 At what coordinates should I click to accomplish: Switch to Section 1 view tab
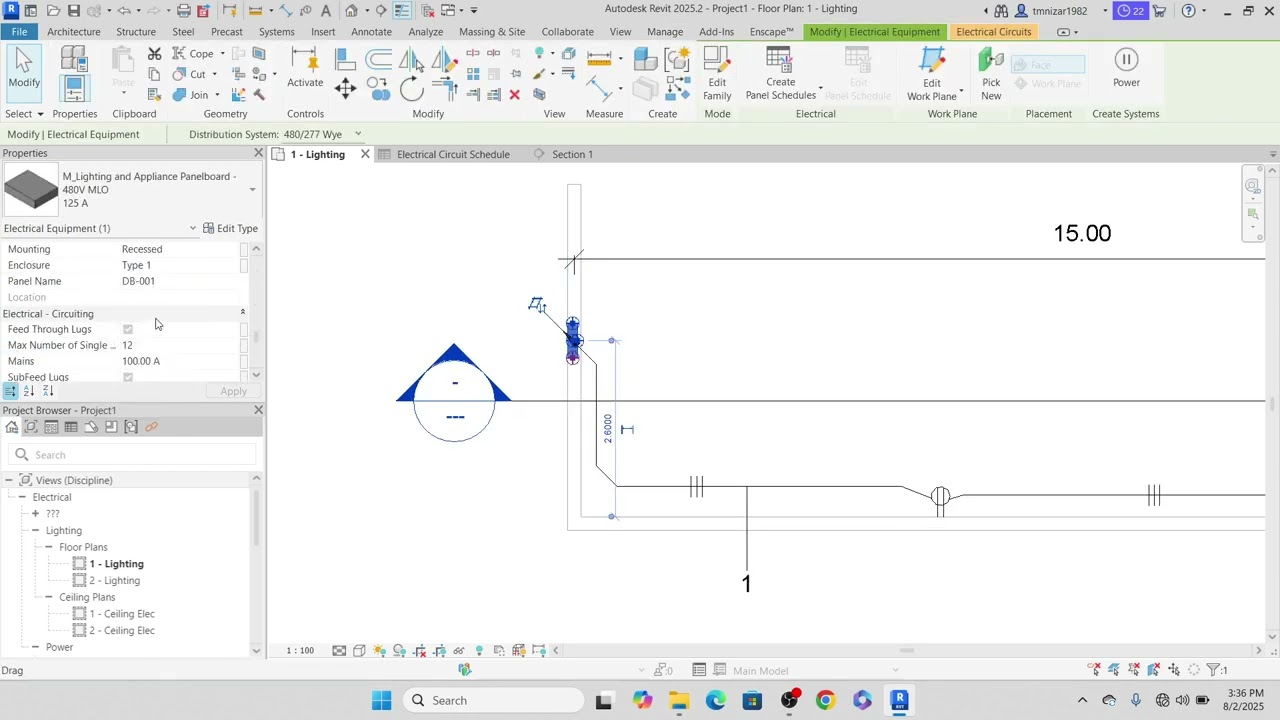coord(572,154)
